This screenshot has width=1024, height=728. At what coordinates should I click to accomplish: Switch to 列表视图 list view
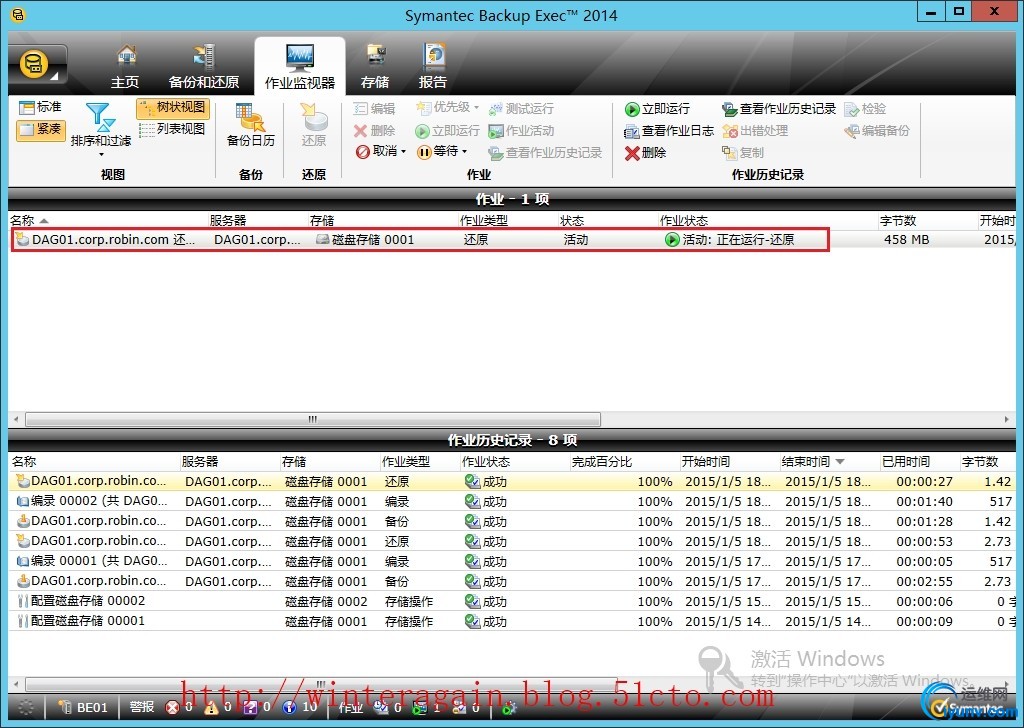click(x=173, y=129)
